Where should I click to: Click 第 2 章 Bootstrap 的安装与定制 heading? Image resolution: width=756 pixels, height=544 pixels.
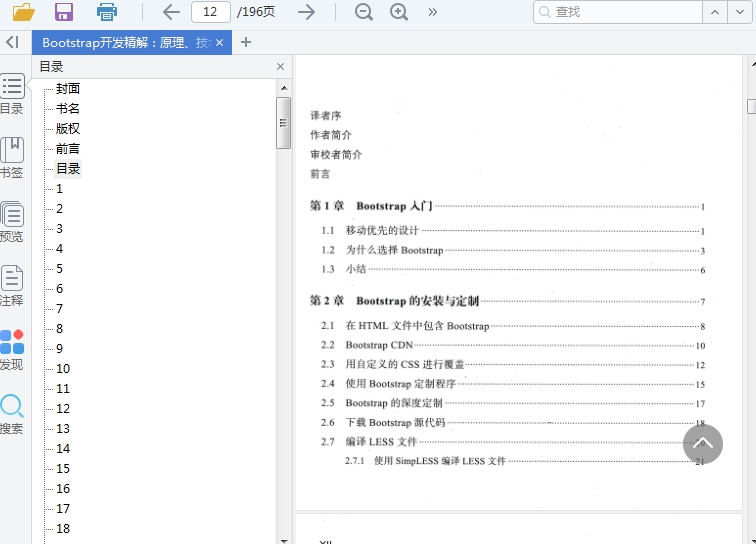394,301
